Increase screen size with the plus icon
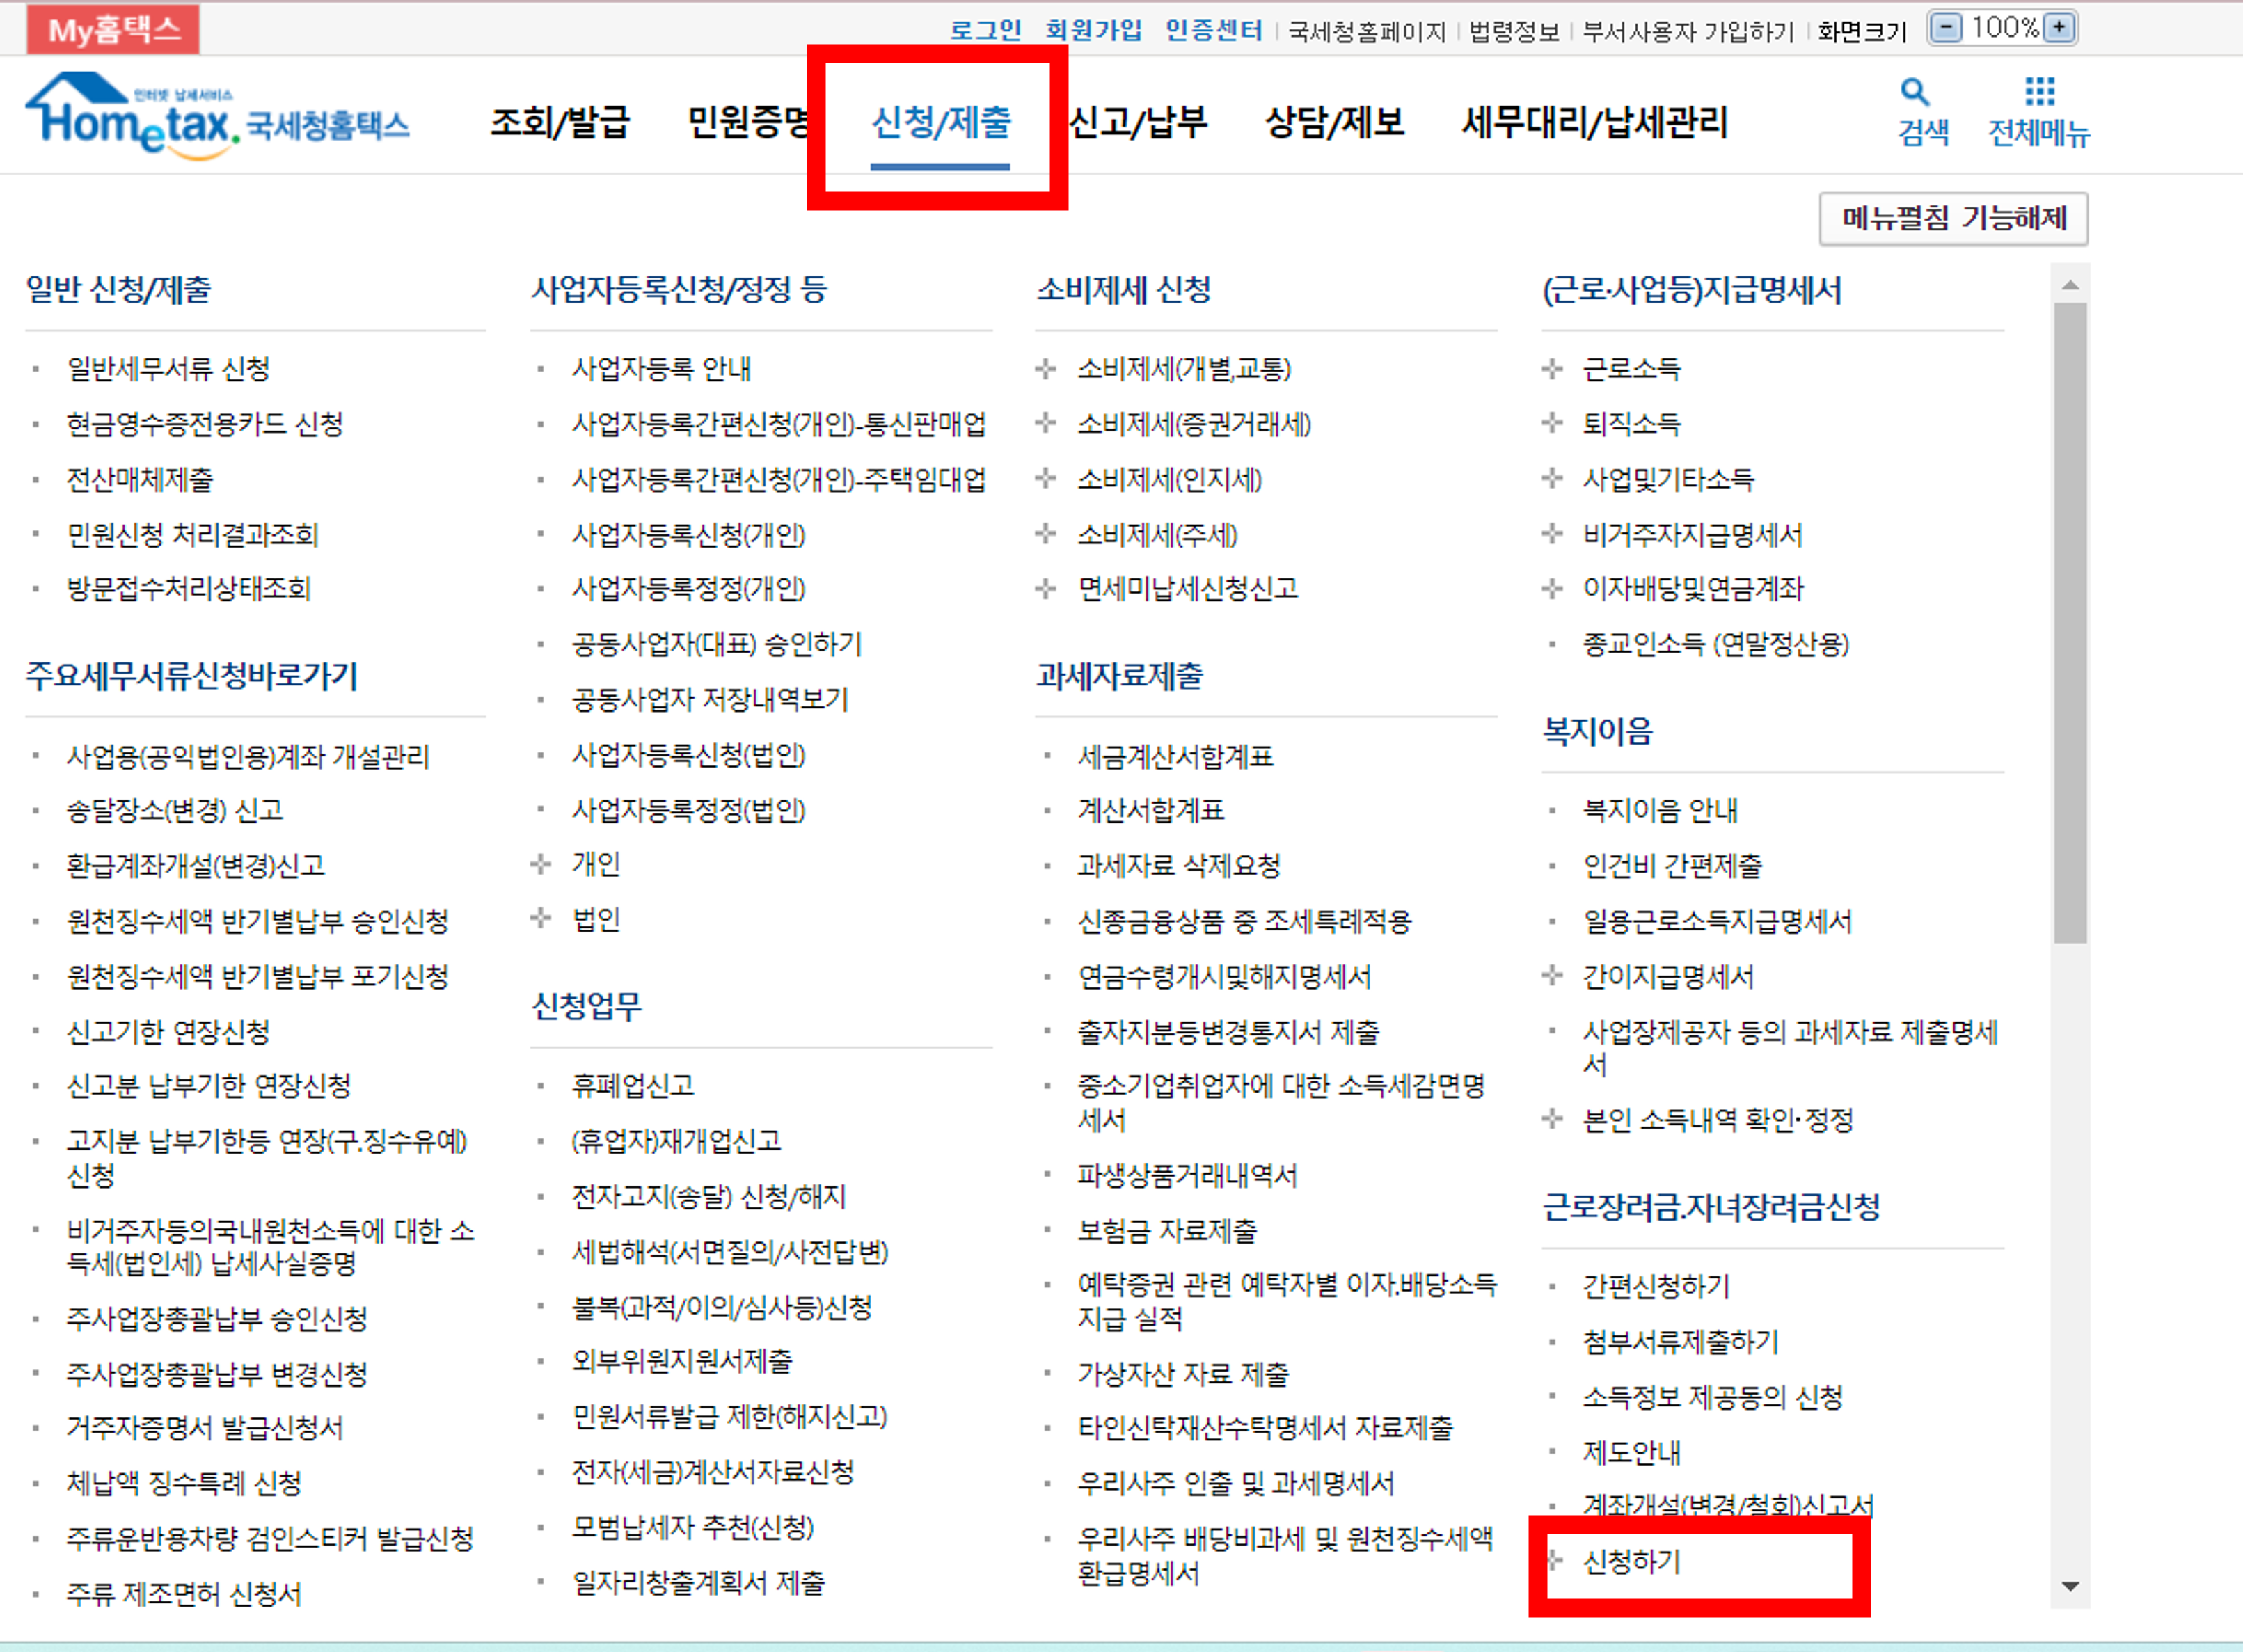 (2058, 27)
